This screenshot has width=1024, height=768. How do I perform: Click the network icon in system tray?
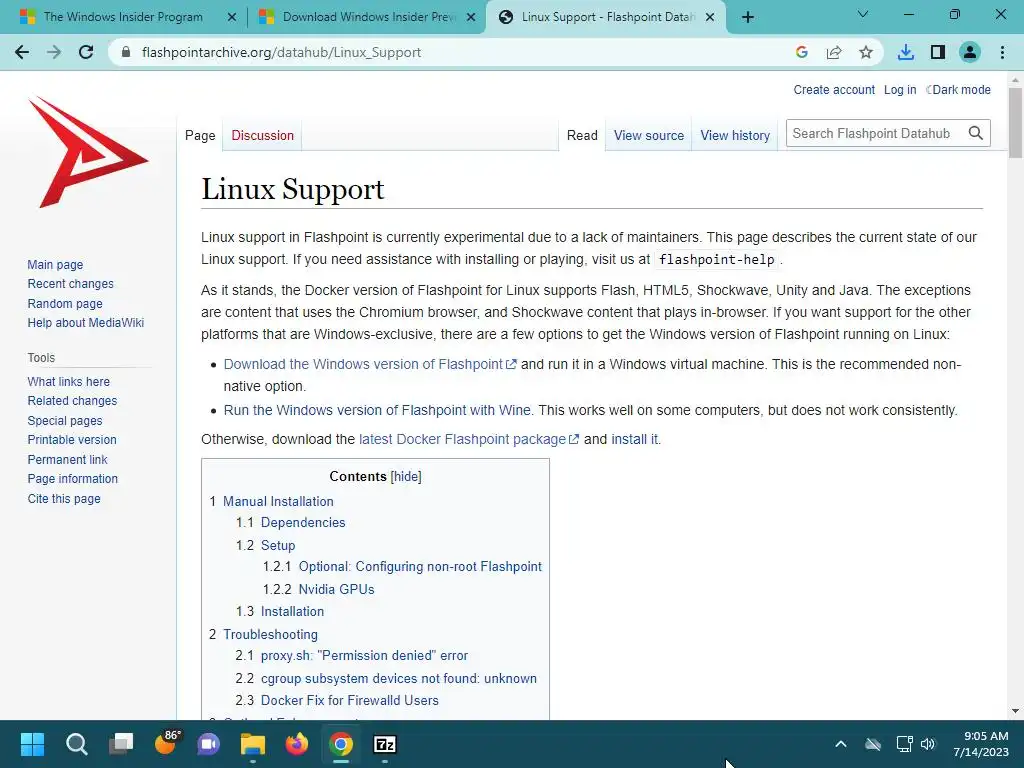(904, 744)
